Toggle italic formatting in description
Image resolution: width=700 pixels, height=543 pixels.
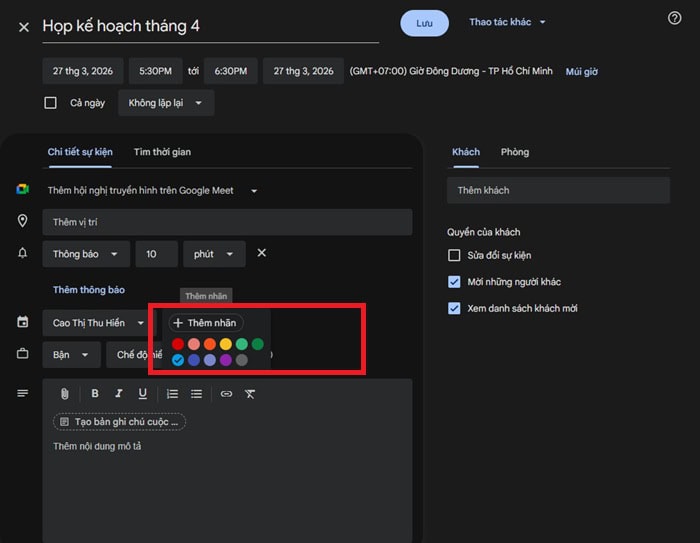(119, 394)
